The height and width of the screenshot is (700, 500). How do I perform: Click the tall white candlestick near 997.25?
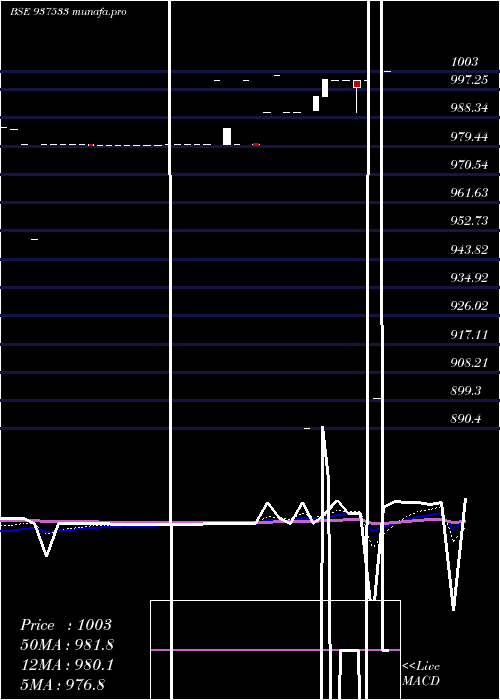point(325,88)
